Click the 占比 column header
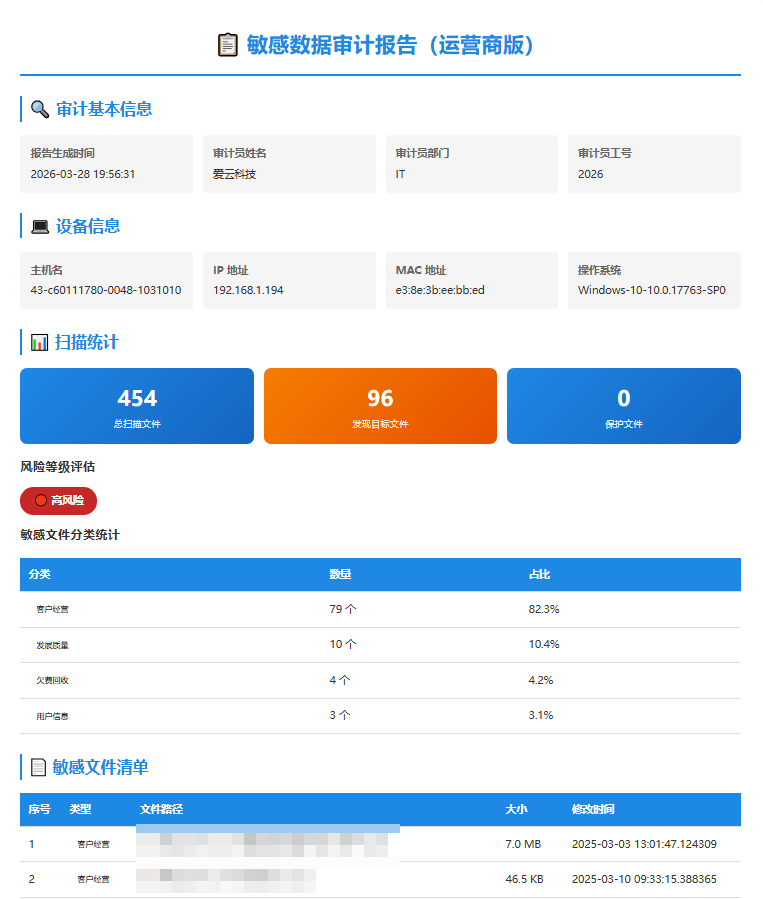763x899 pixels. tap(539, 574)
